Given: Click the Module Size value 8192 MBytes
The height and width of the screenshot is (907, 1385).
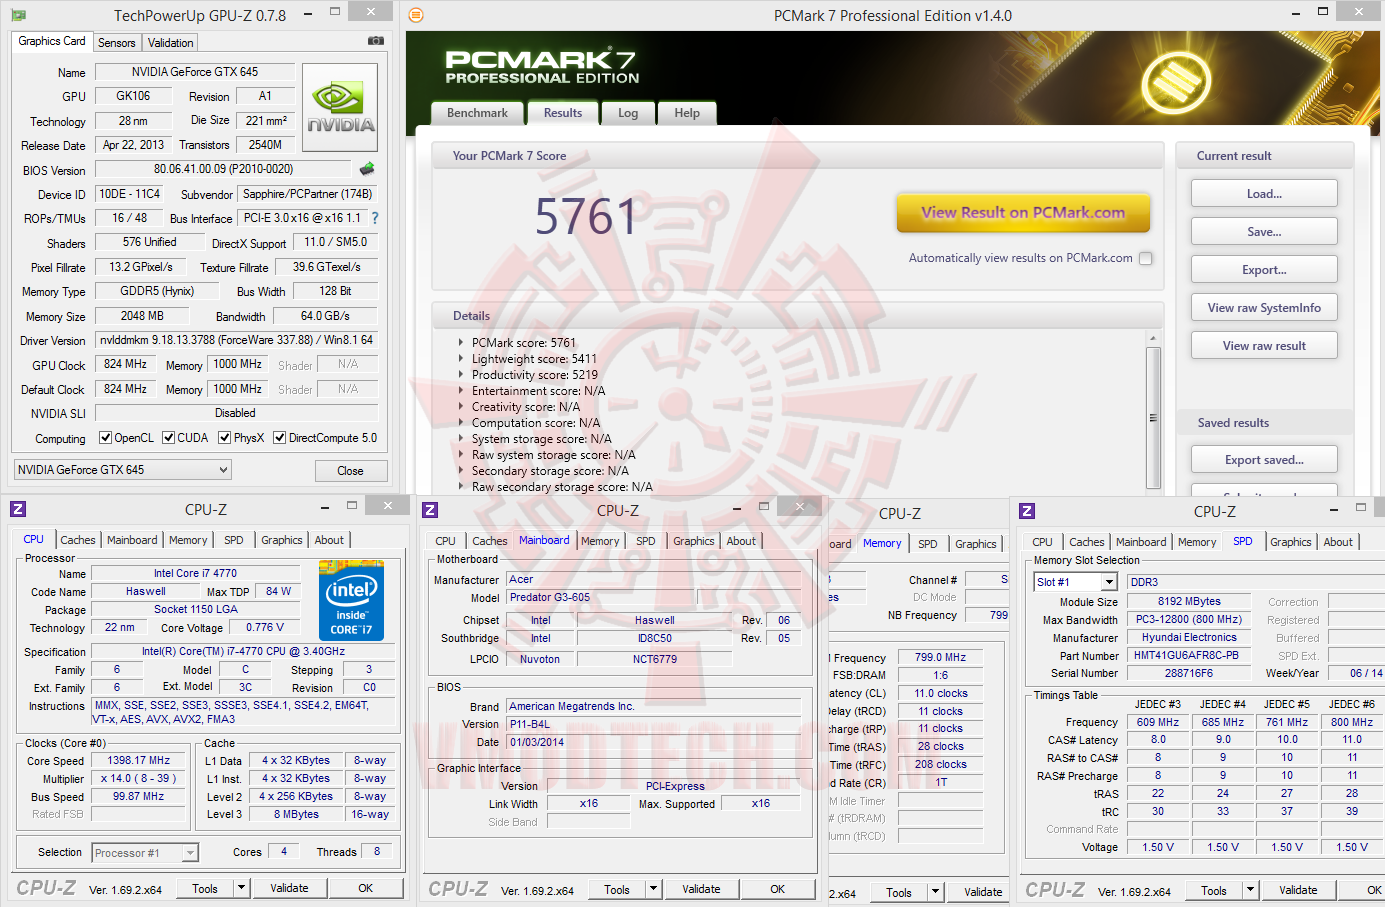Looking at the screenshot, I should [x=1189, y=602].
